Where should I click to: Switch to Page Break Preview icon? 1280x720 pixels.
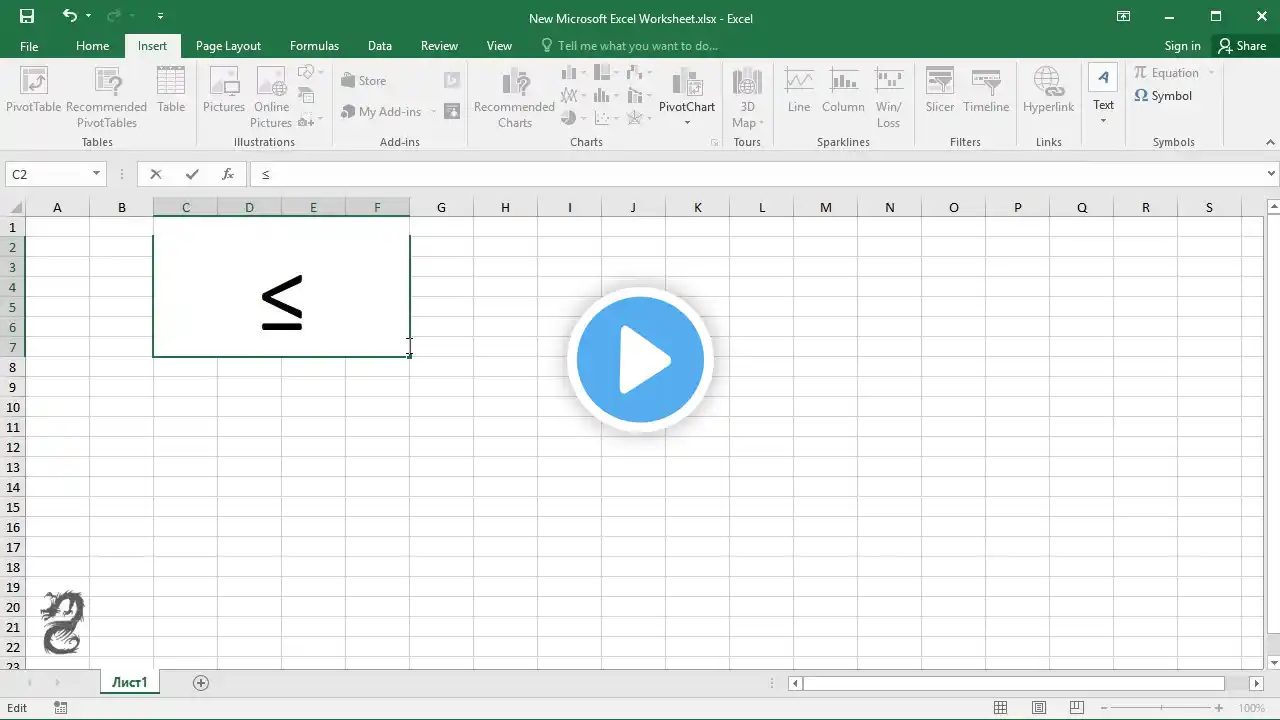tap(1078, 708)
